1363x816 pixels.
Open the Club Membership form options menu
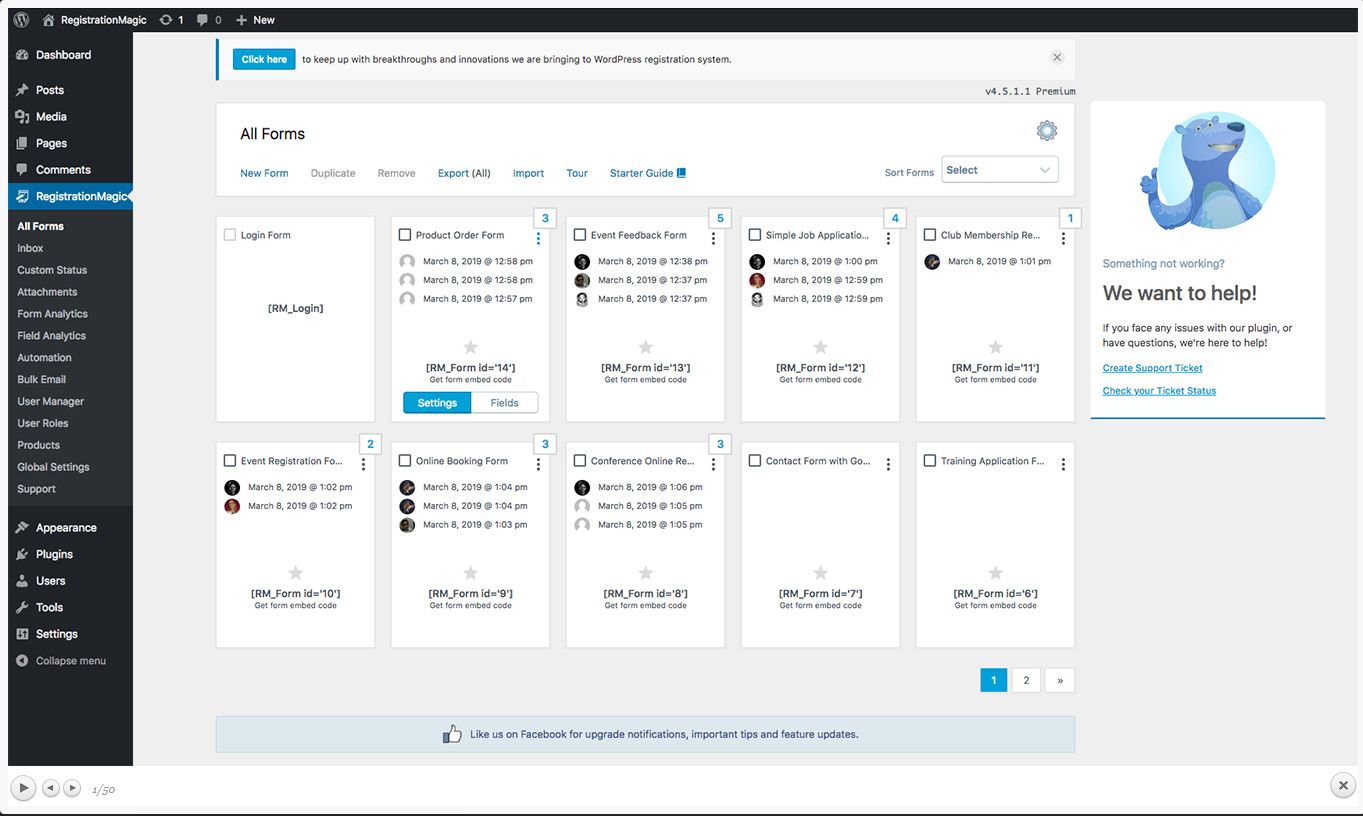[1064, 238]
